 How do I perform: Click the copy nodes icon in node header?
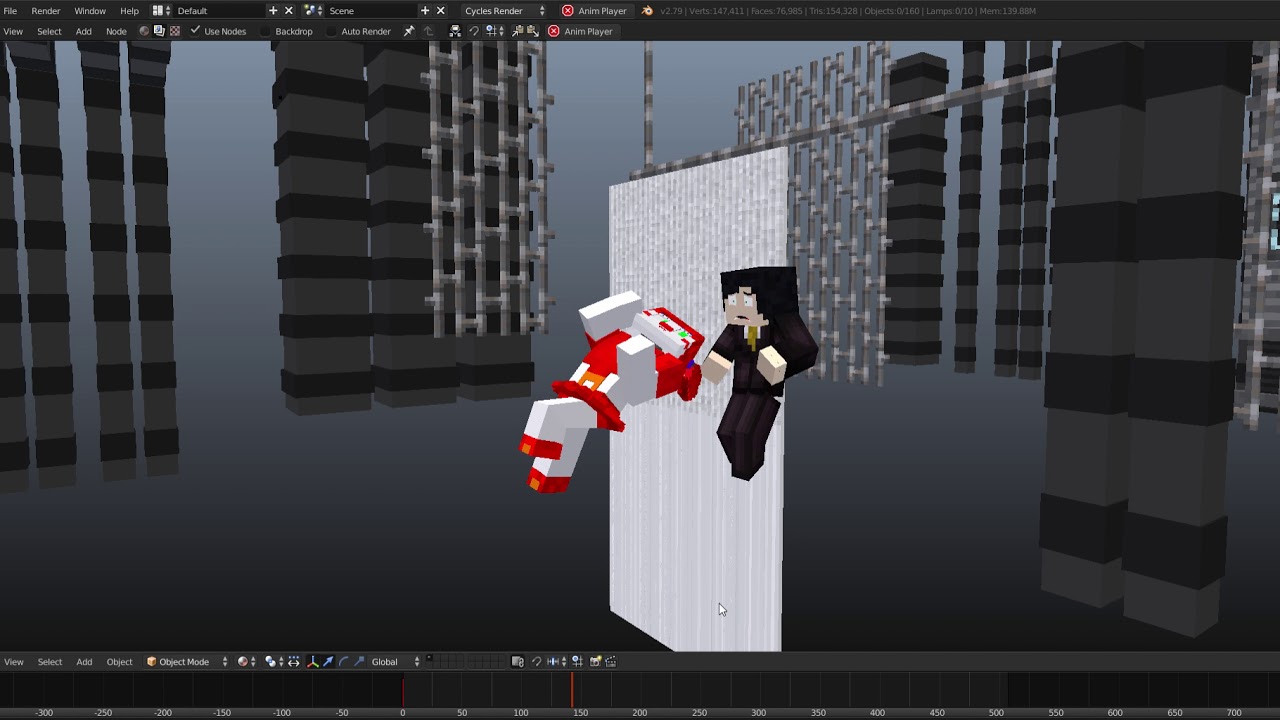pyautogui.click(x=517, y=31)
